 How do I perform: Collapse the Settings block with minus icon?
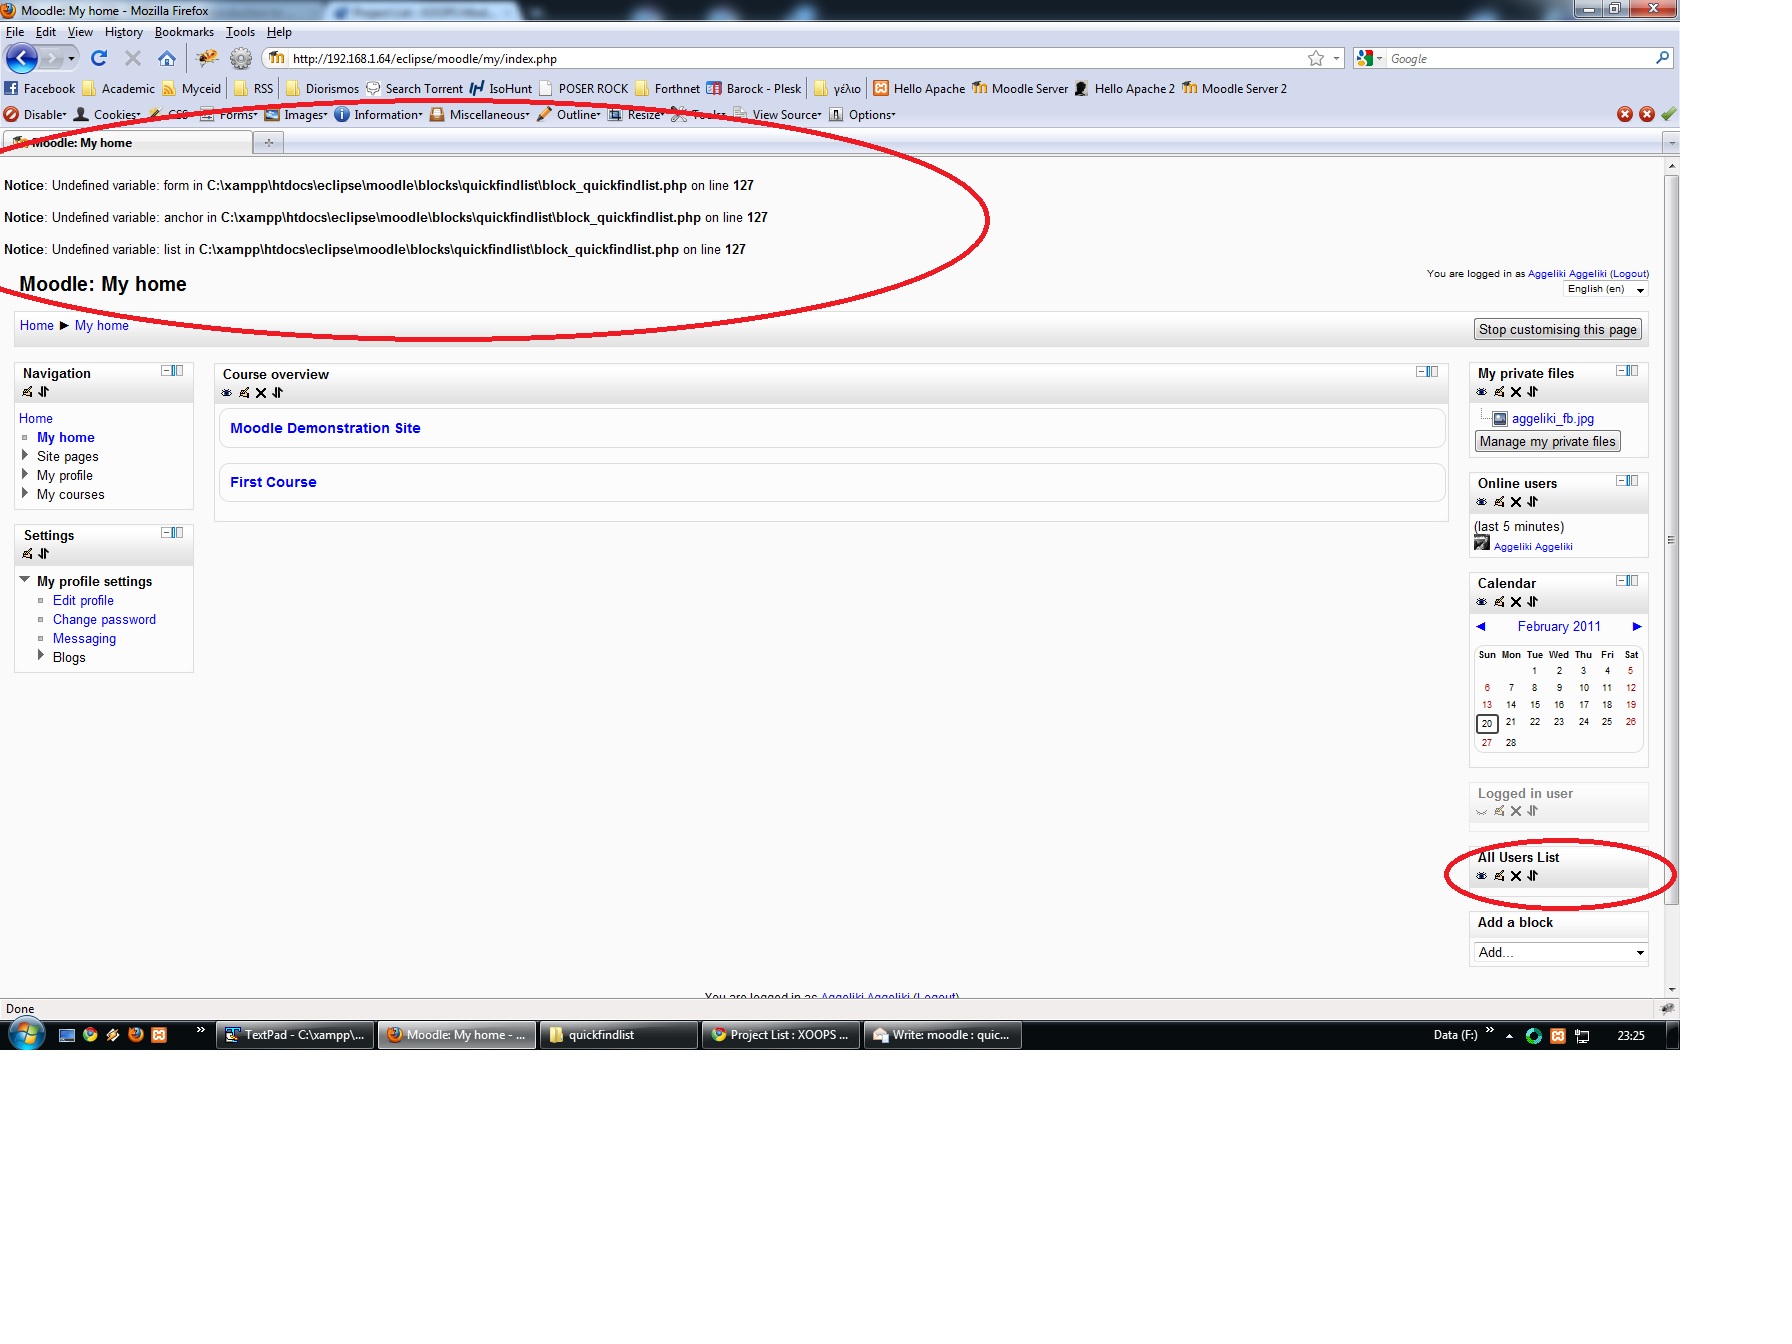coord(166,533)
